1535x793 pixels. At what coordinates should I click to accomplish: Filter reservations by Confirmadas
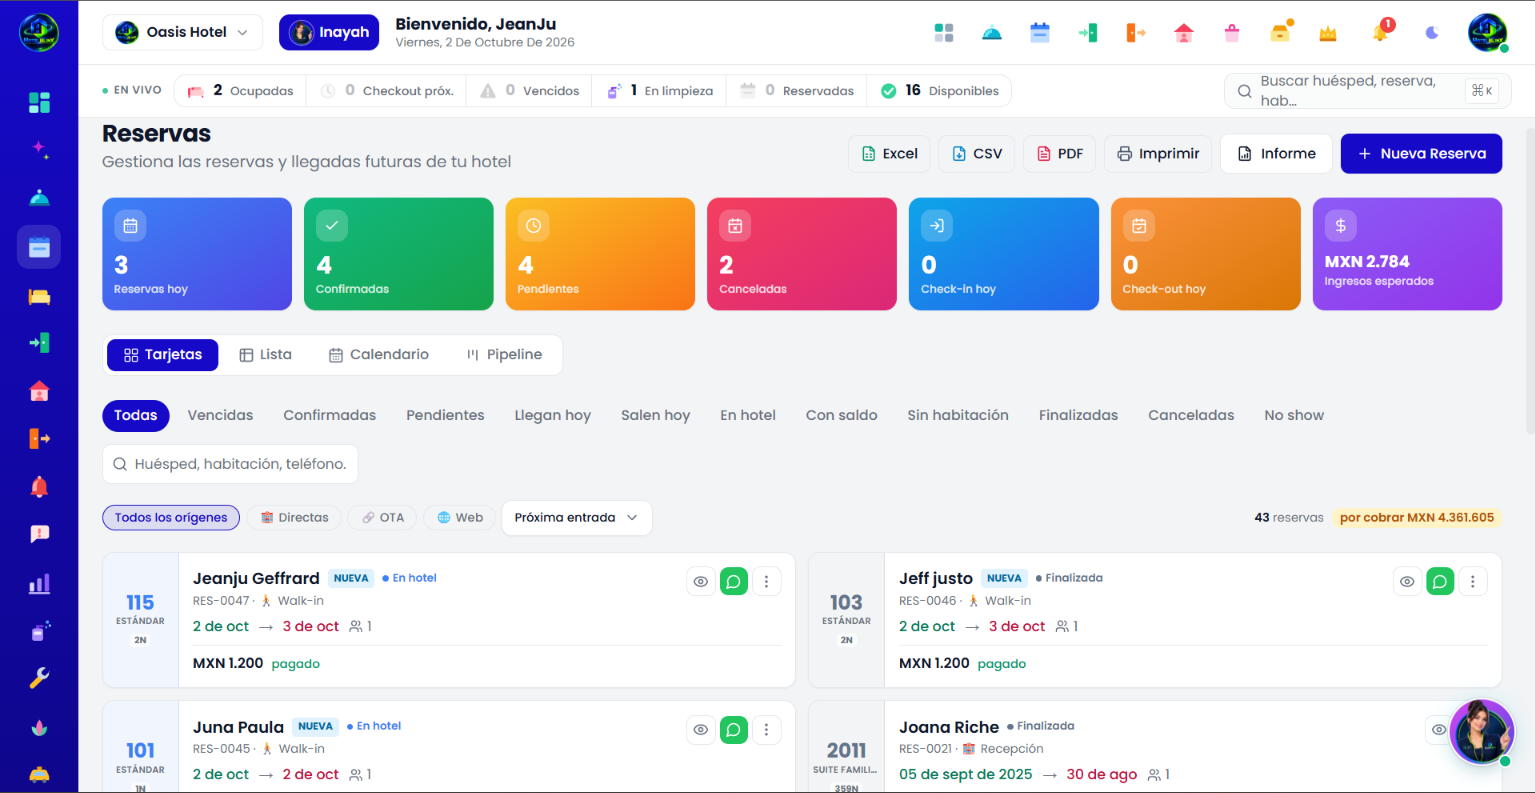tap(330, 415)
